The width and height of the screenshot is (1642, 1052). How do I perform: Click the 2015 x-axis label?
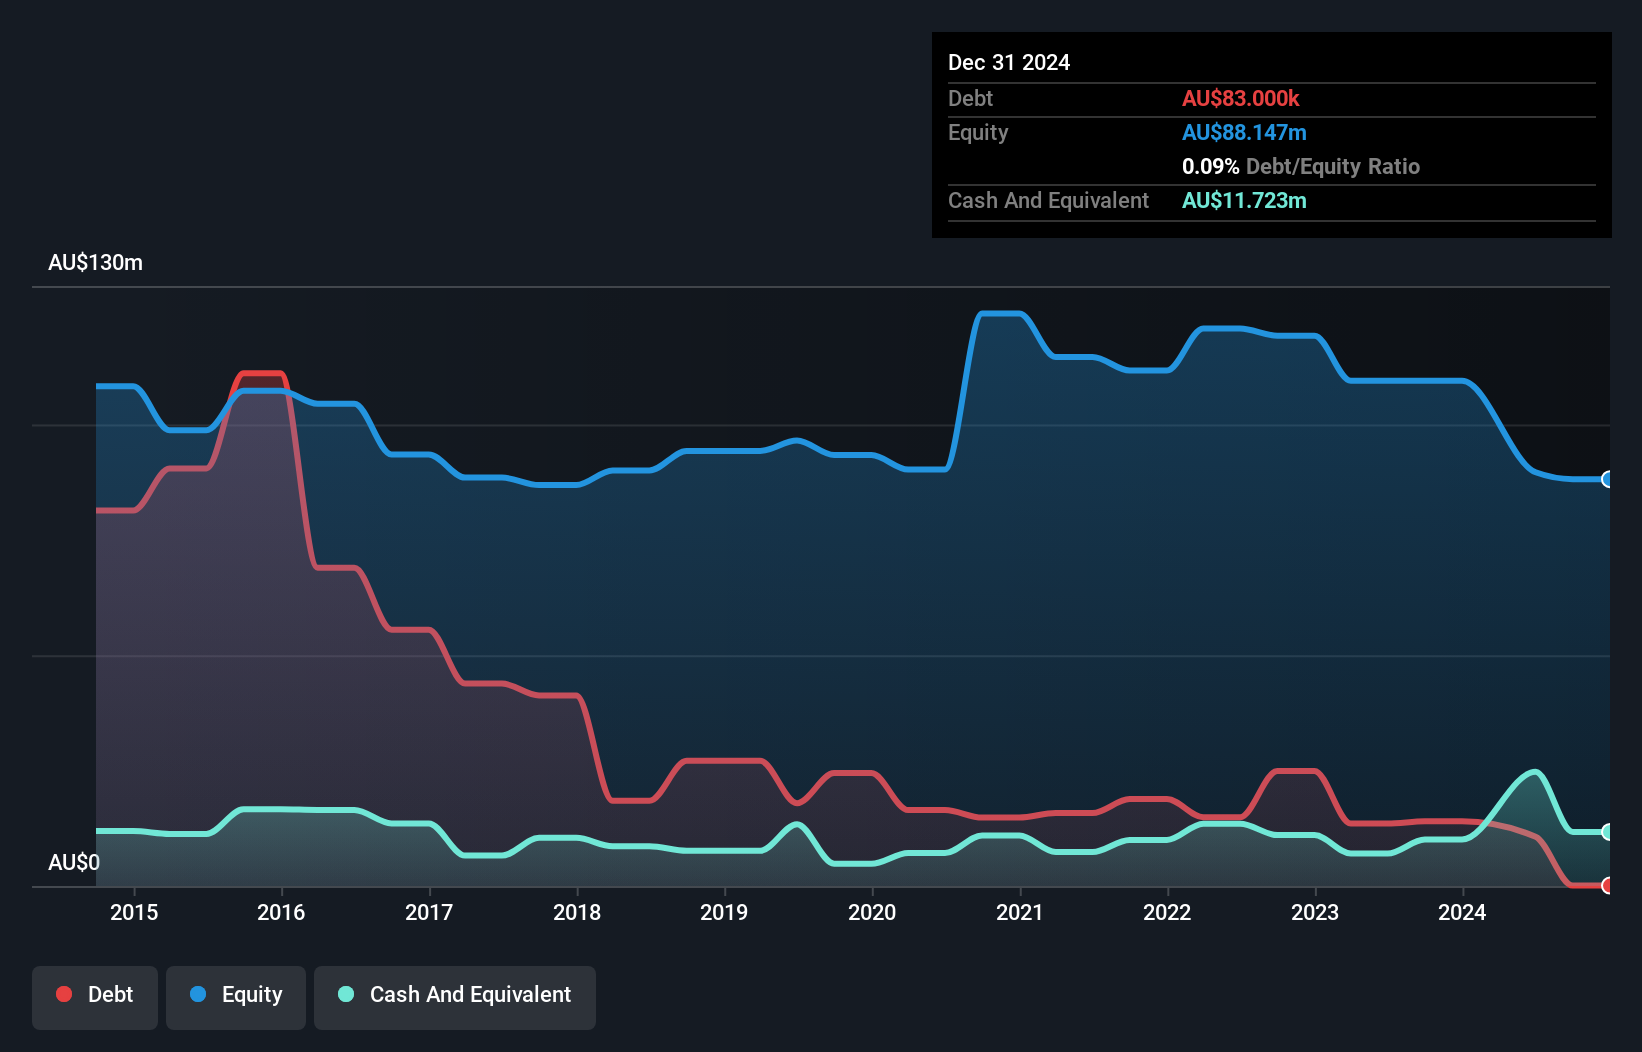[x=134, y=912]
